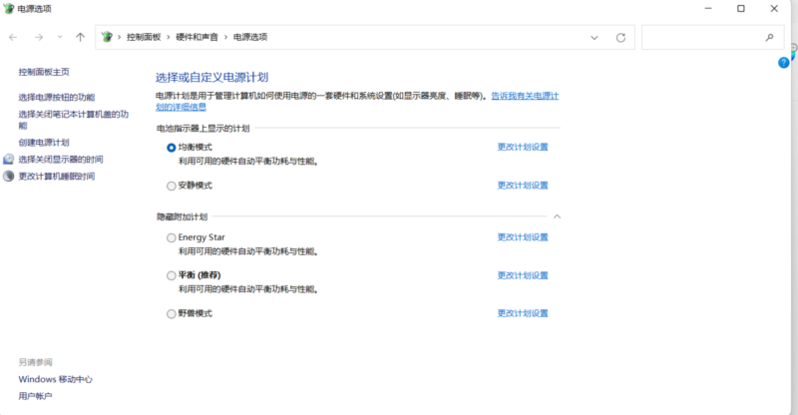Select the 野兽模式 power plan
Screen dimensions: 798x415
coord(171,313)
